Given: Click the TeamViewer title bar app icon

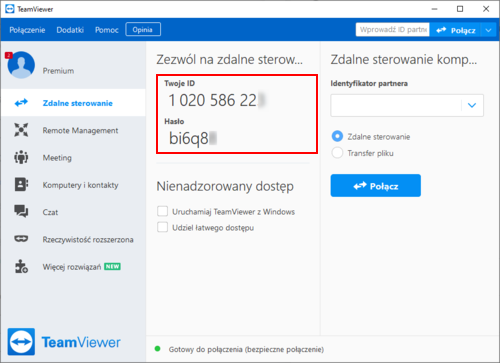Looking at the screenshot, I should [10, 9].
